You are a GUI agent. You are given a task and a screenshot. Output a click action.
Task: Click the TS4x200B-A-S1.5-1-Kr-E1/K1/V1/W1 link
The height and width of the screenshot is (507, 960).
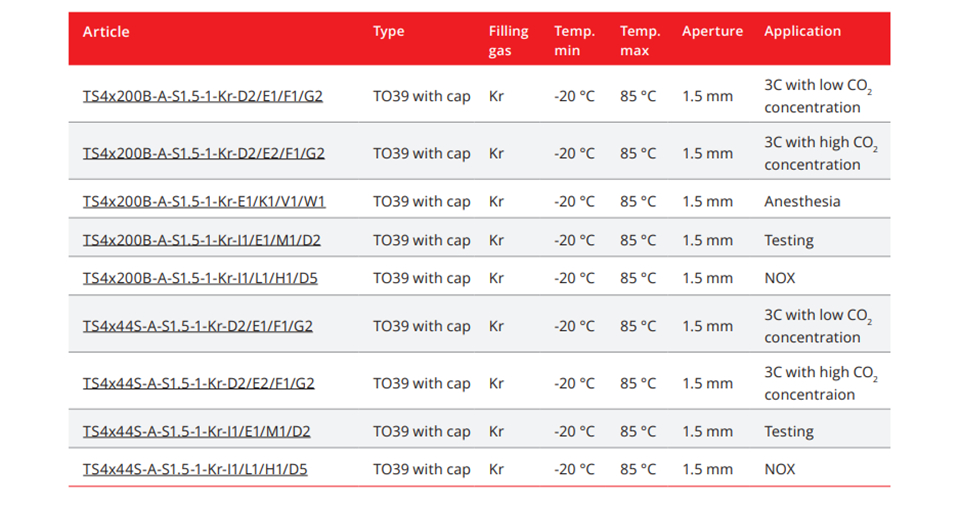point(203,202)
